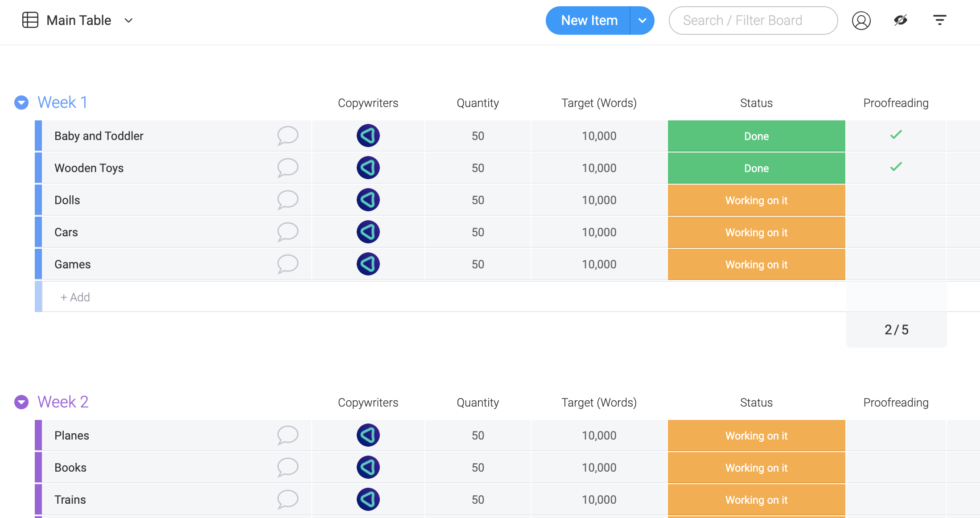The width and height of the screenshot is (980, 518).
Task: Change the orange status of Cars
Action: [756, 232]
